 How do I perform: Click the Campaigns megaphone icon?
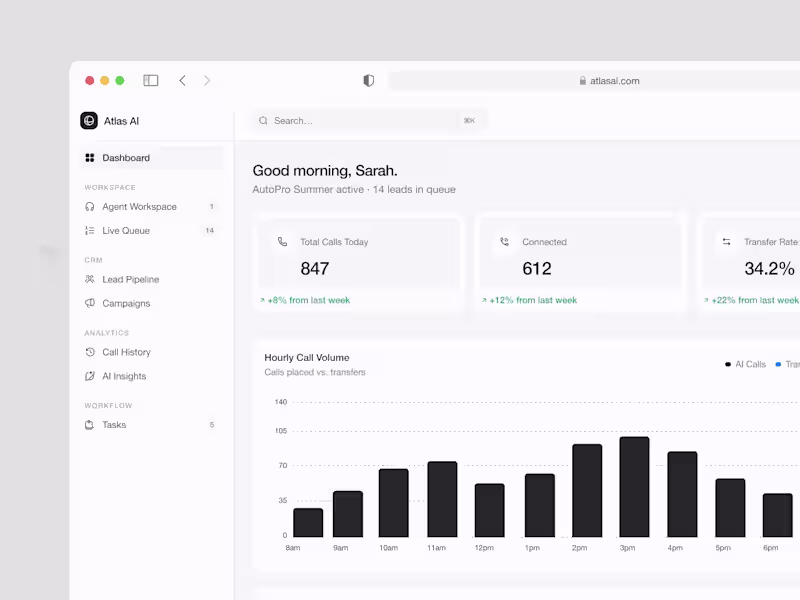[x=90, y=303]
